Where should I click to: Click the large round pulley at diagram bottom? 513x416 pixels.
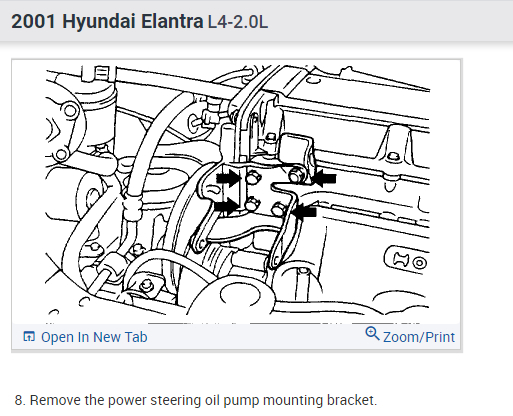[x=239, y=295]
